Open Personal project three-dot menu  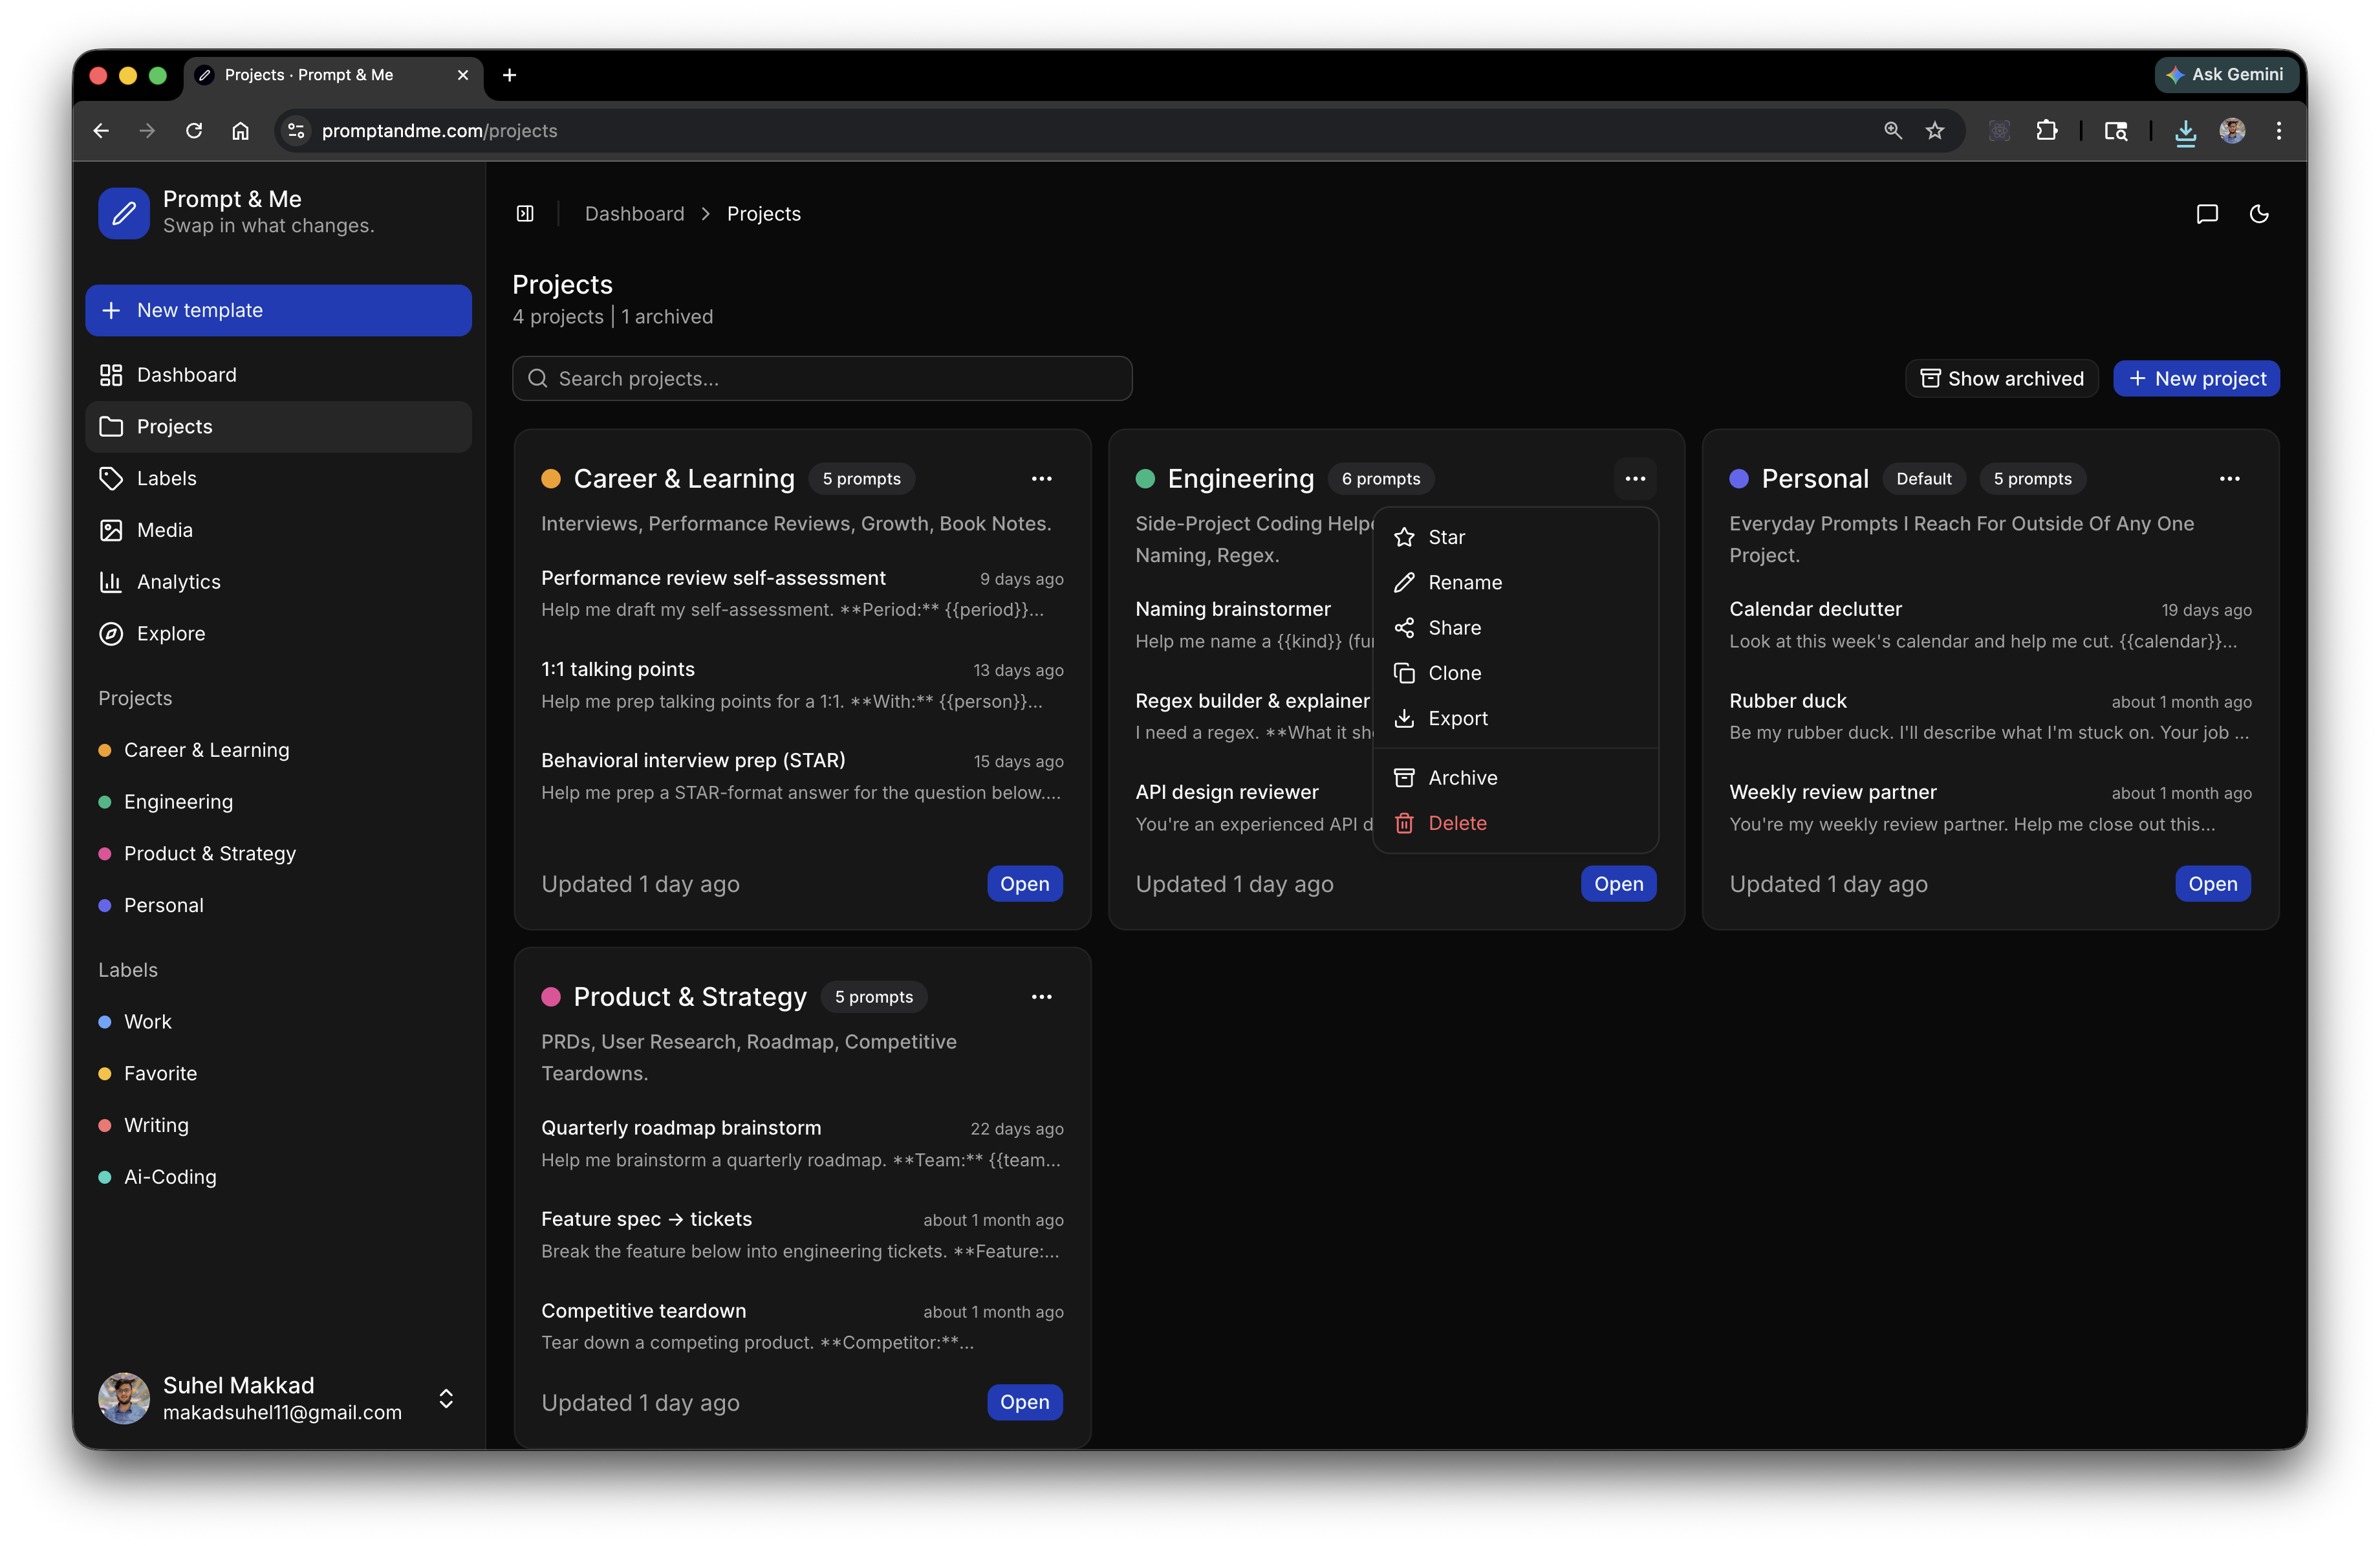(2229, 478)
